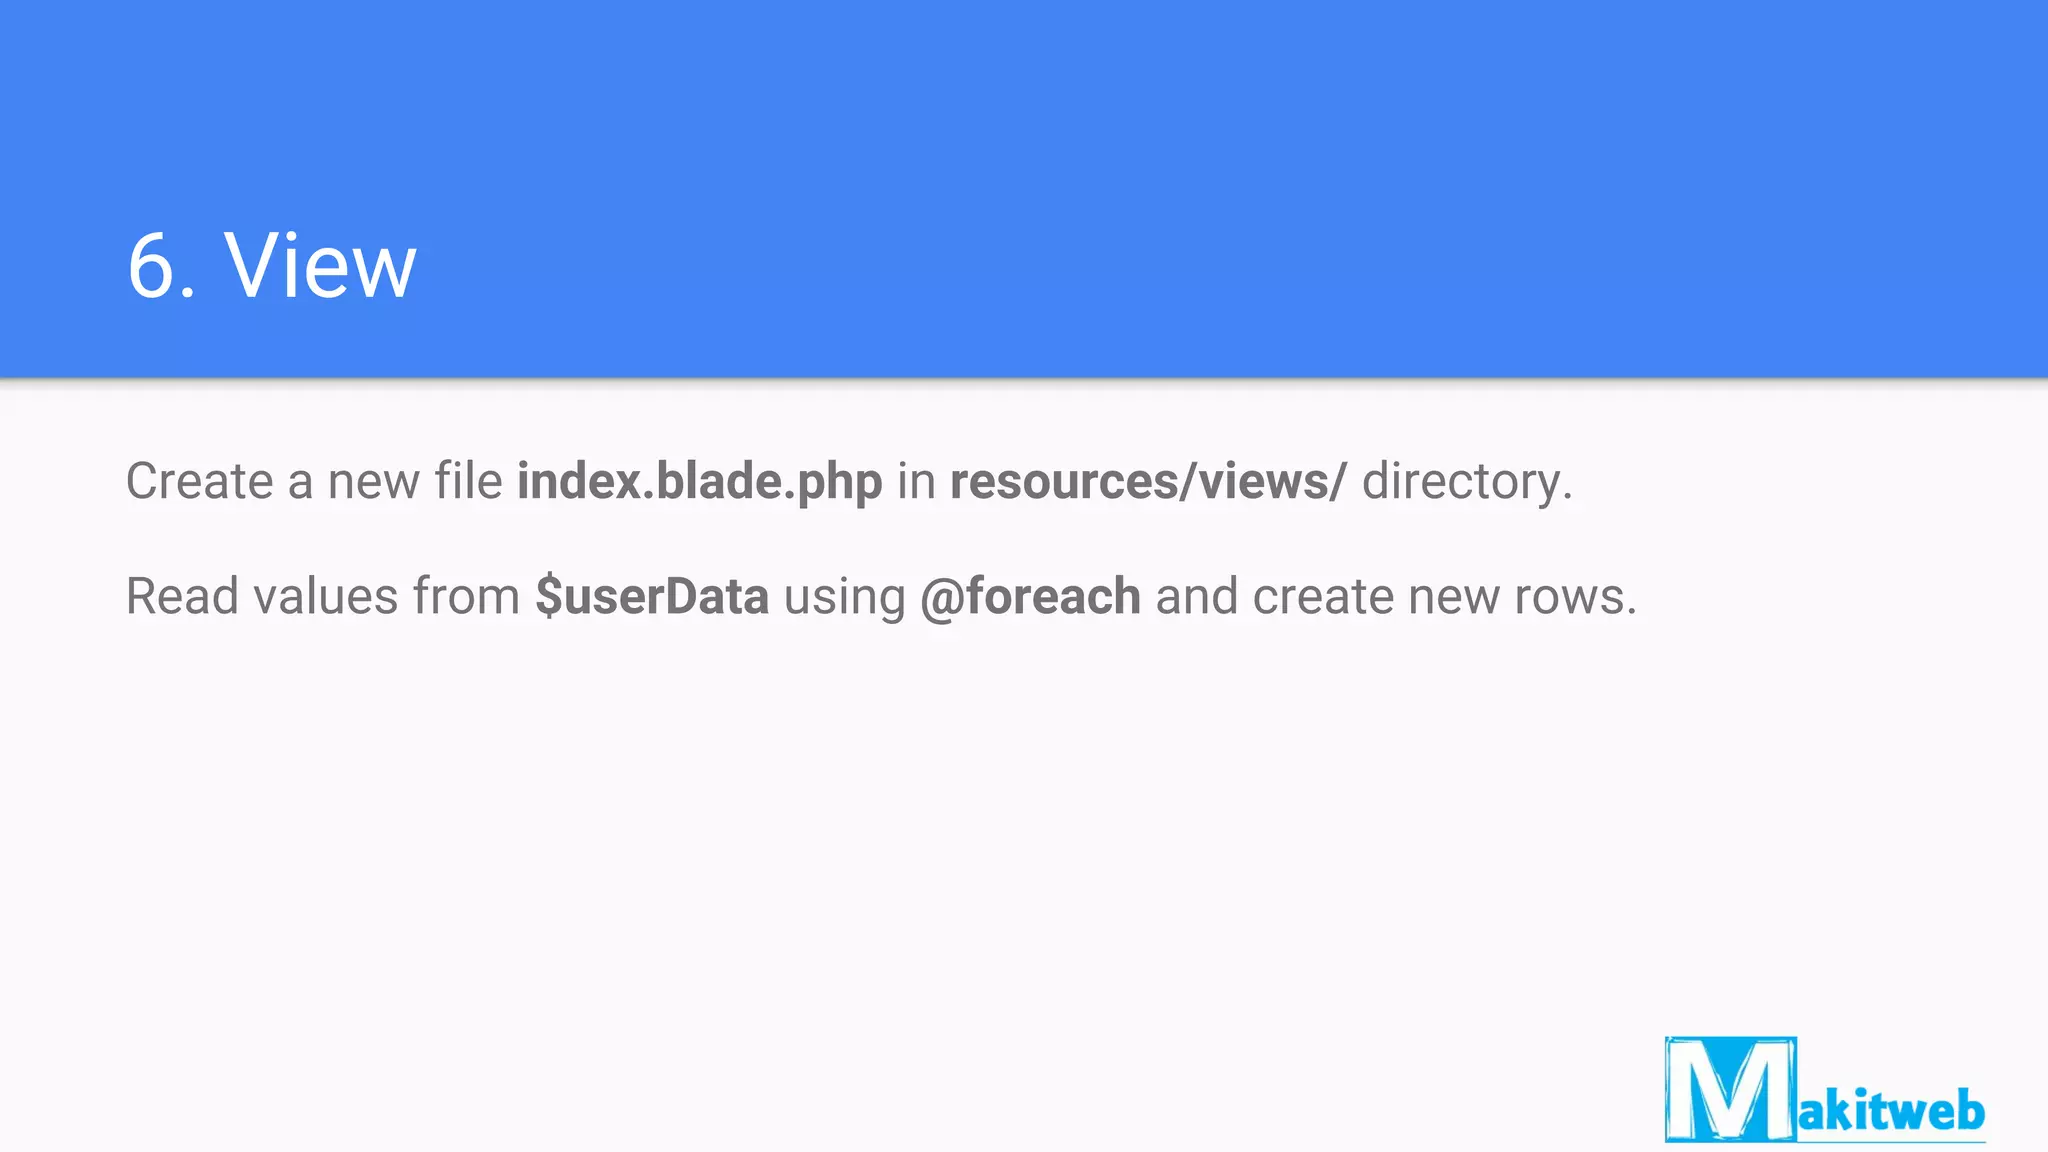Click the word 'directory.' in first line

tap(1467, 482)
